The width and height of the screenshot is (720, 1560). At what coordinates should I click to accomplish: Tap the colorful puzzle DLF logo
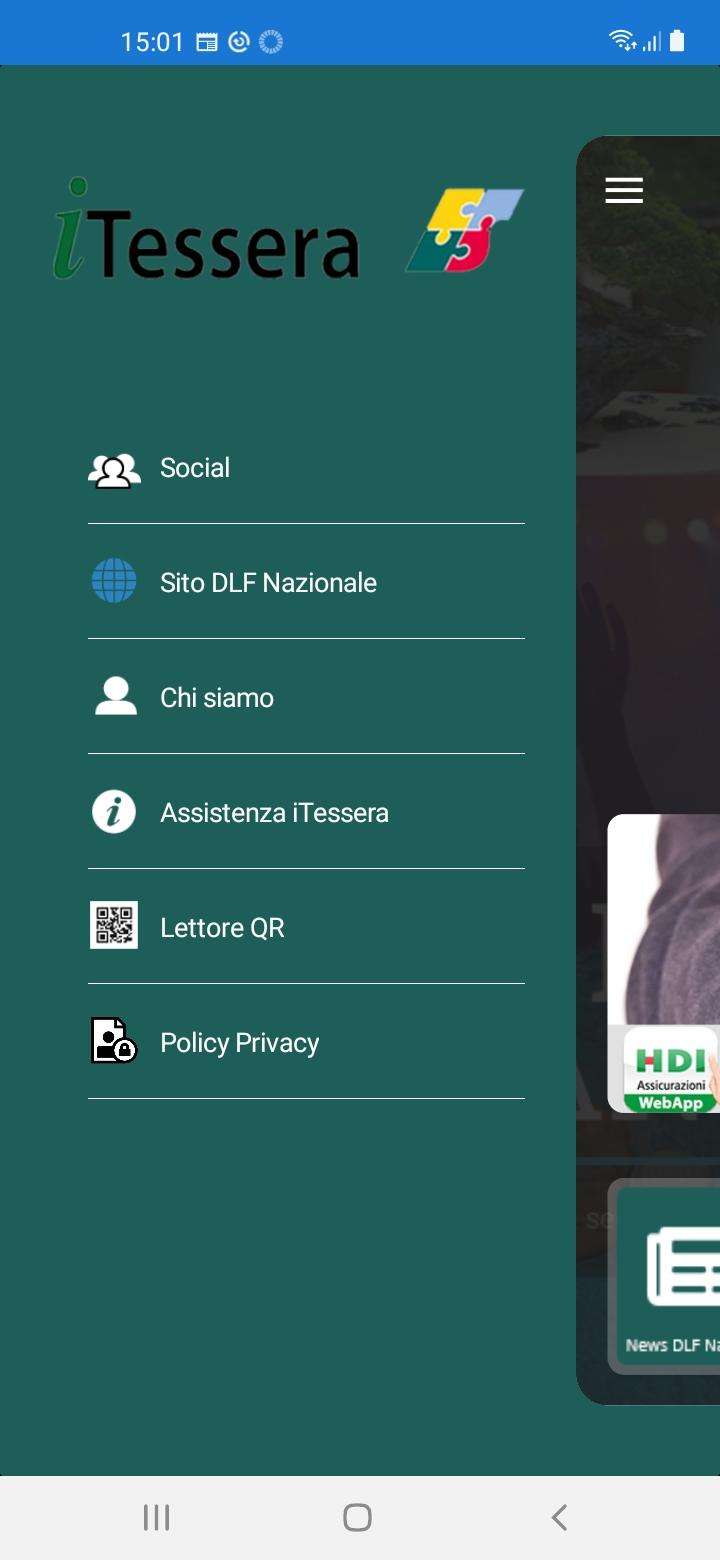pos(464,231)
